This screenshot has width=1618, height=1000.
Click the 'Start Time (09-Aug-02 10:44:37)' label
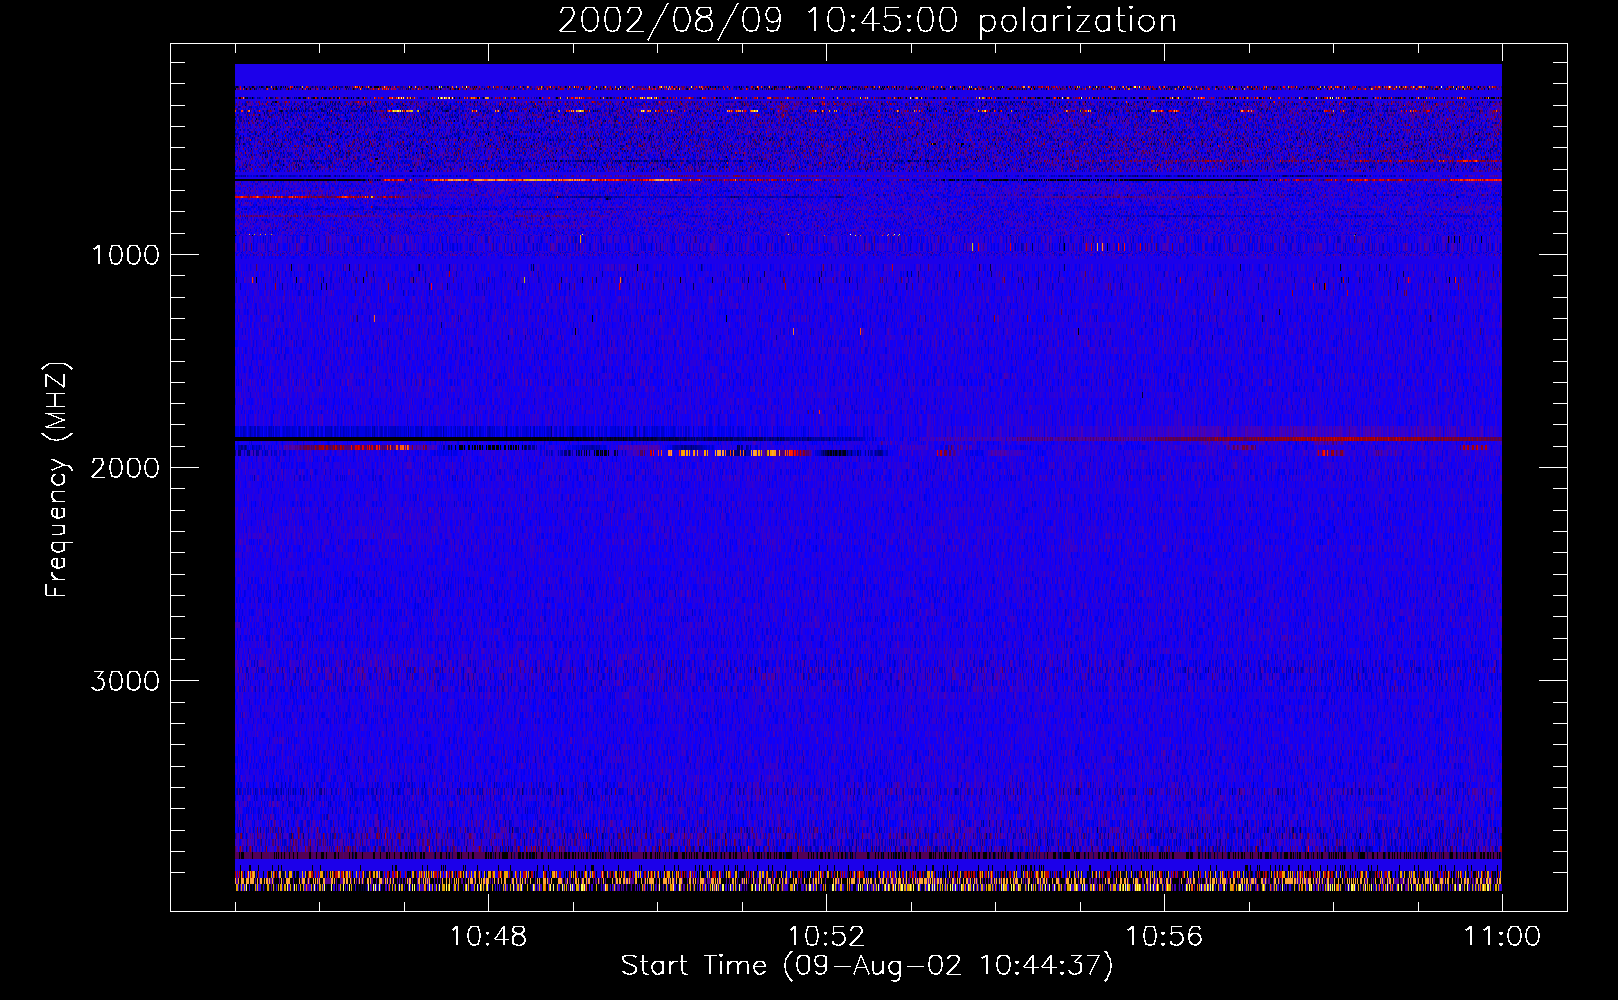pos(867,966)
